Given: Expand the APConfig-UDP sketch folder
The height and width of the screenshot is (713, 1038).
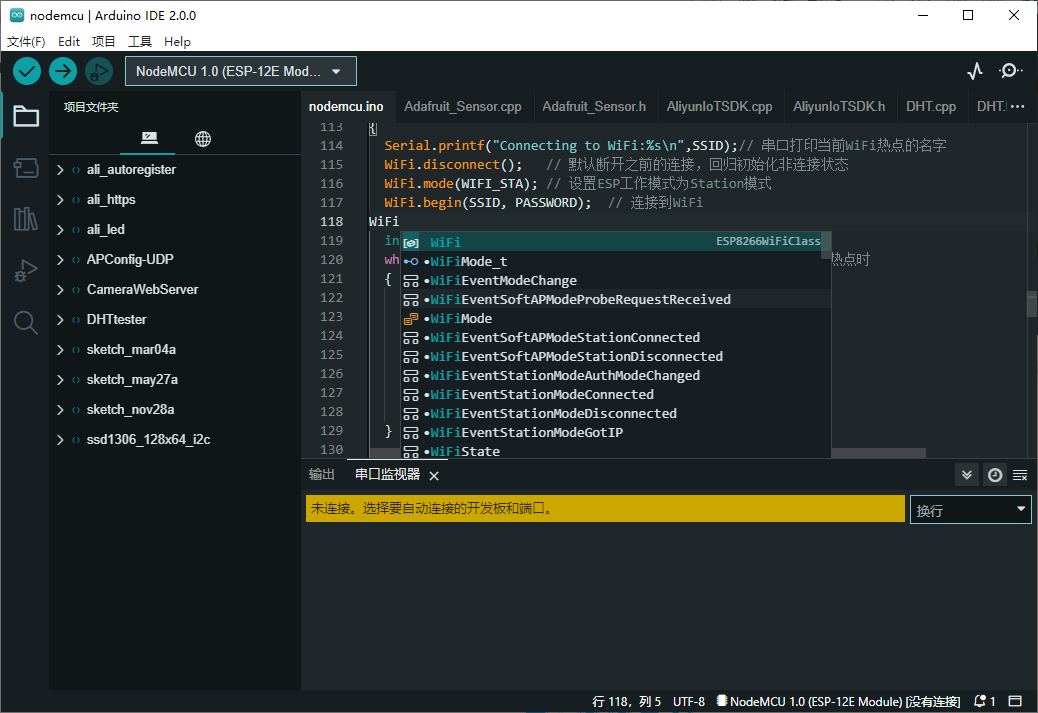Looking at the screenshot, I should 60,260.
